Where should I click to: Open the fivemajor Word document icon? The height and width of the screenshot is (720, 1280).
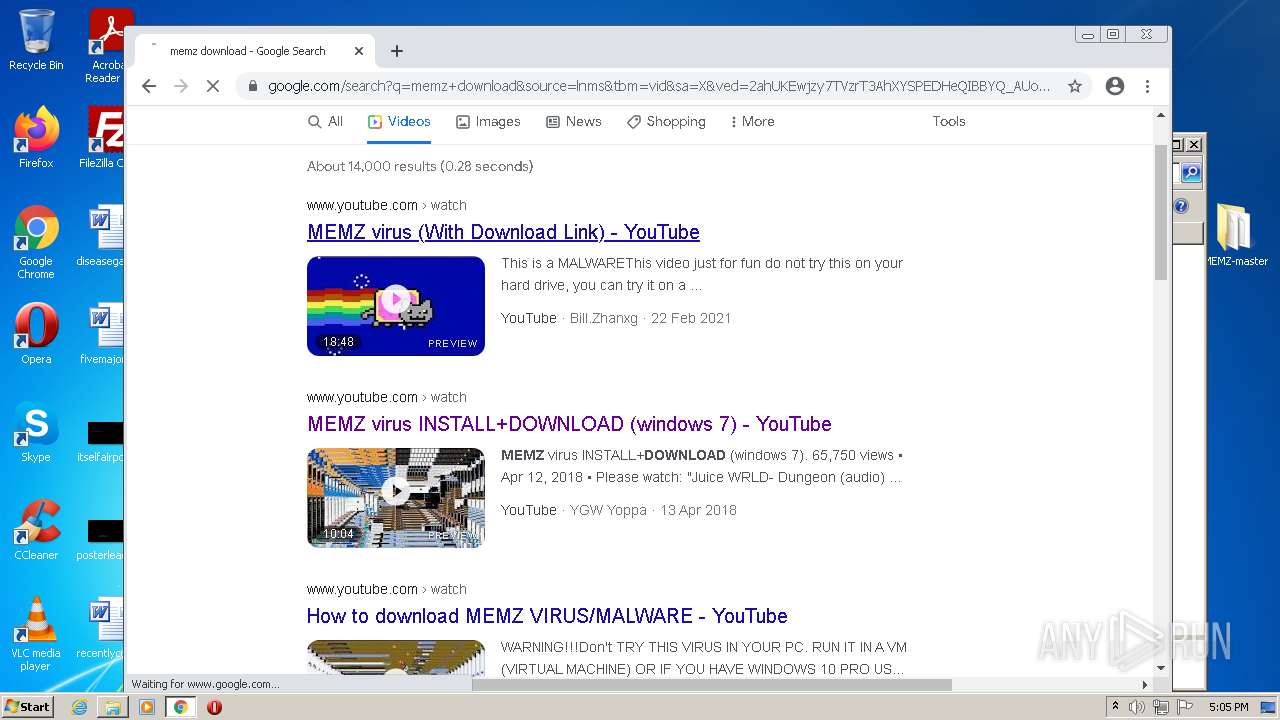pos(102,334)
